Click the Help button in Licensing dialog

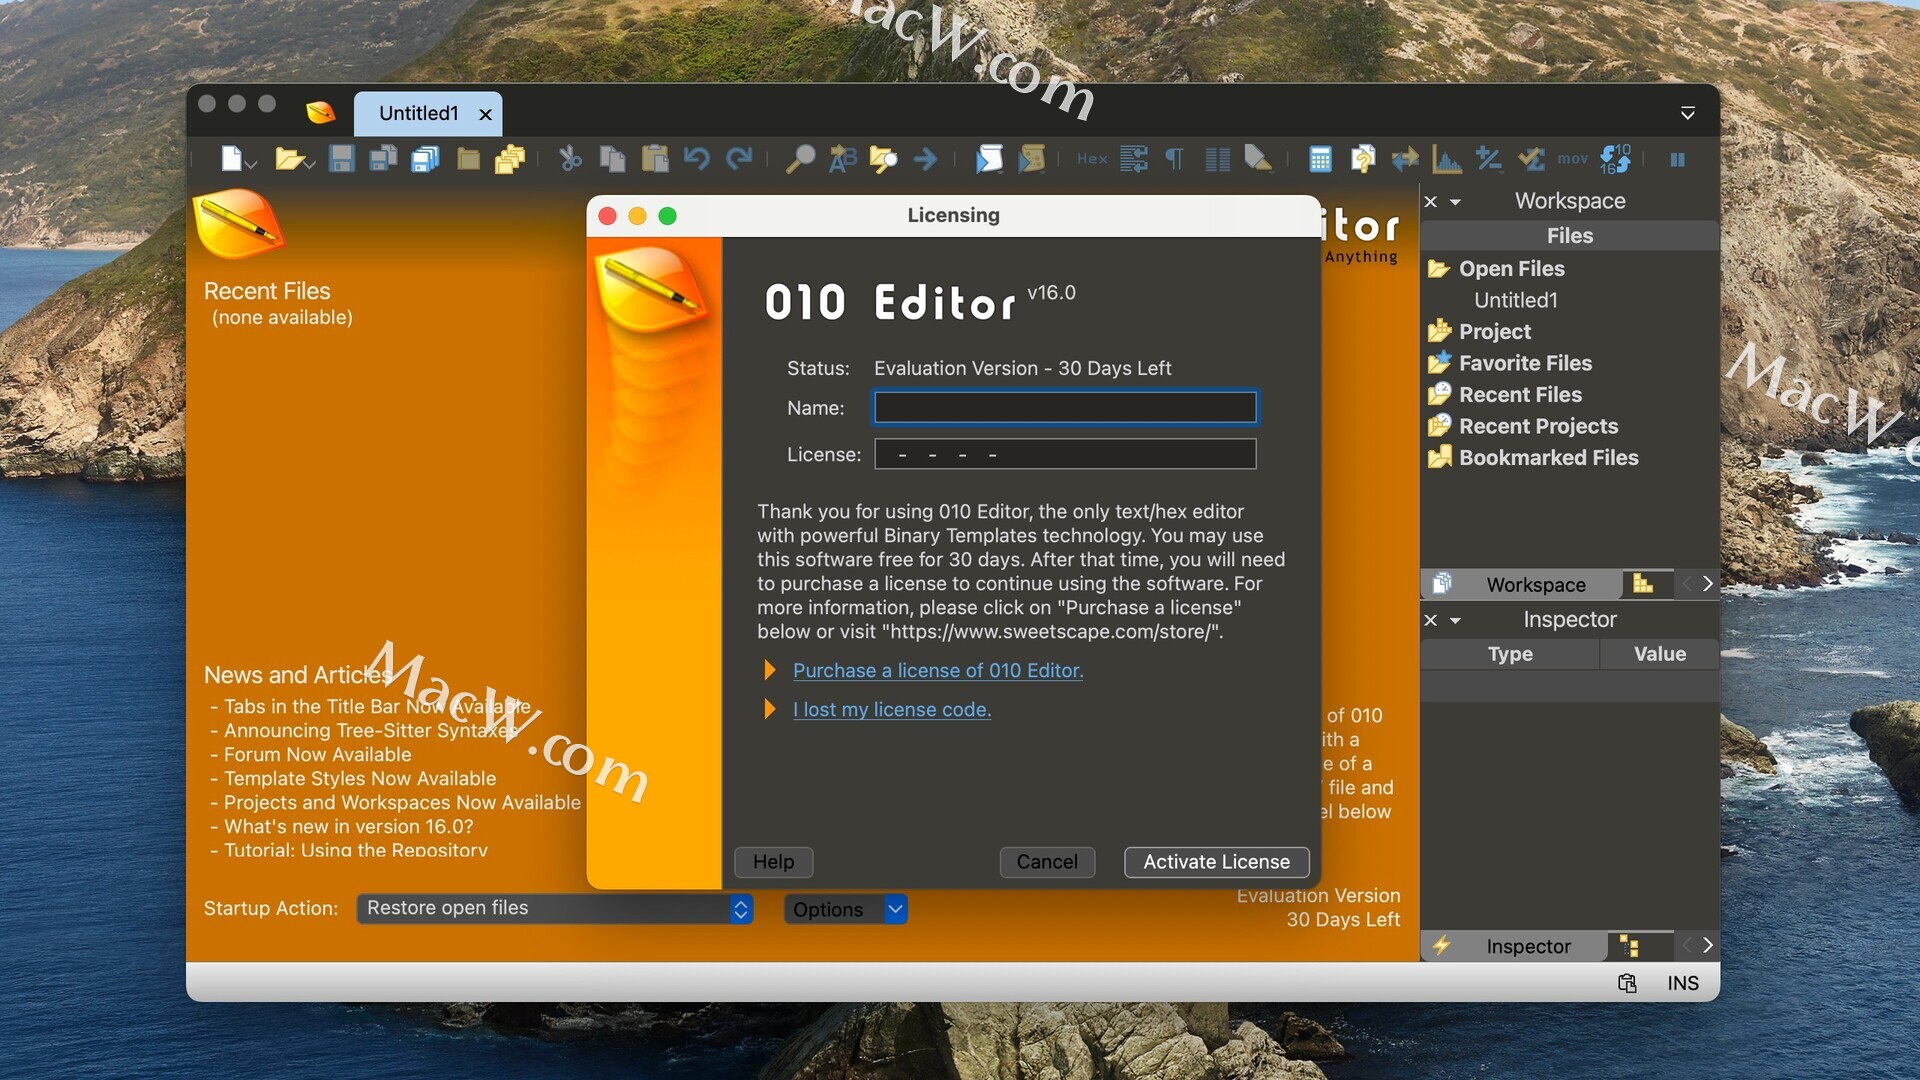coord(773,862)
